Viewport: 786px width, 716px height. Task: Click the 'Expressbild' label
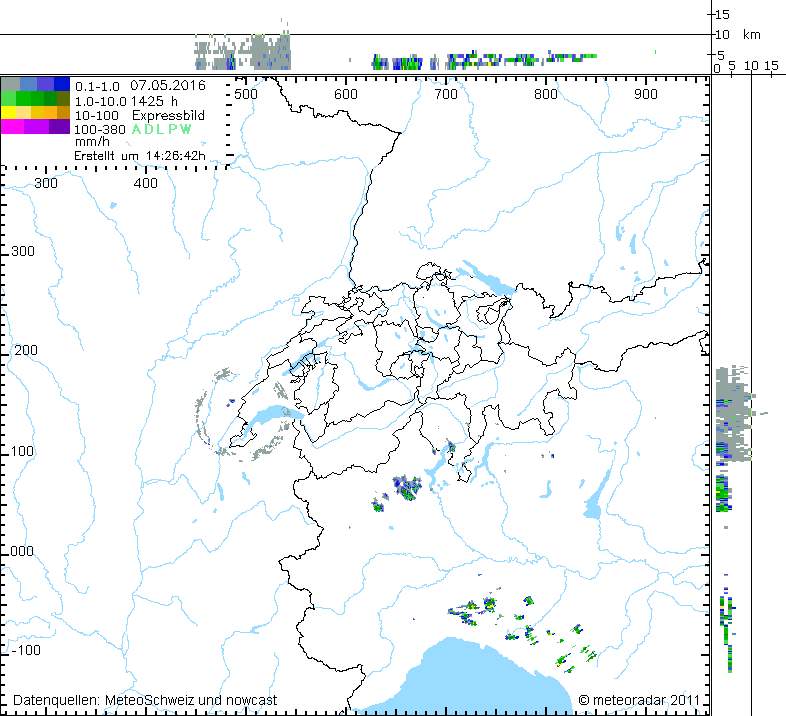[x=168, y=115]
